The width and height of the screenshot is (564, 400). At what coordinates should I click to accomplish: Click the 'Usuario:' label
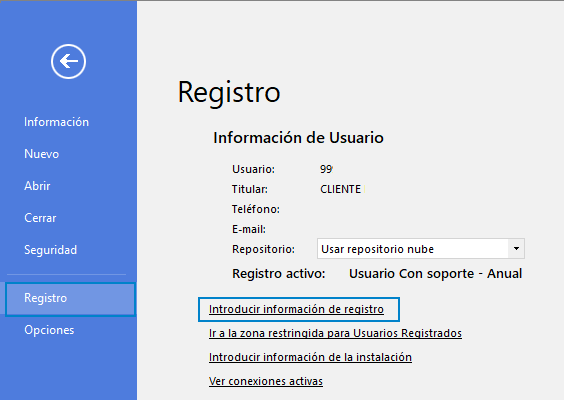click(254, 169)
